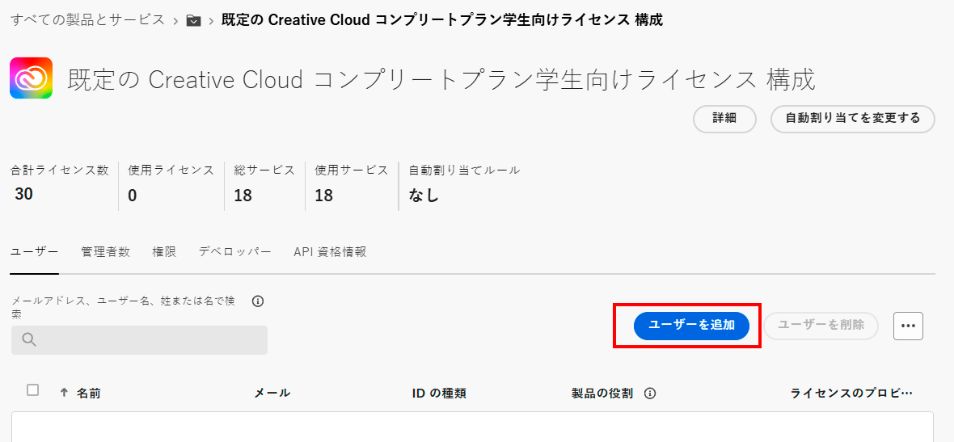The height and width of the screenshot is (442, 954).
Task: Toggle the select-all users checkbox
Action: click(33, 391)
